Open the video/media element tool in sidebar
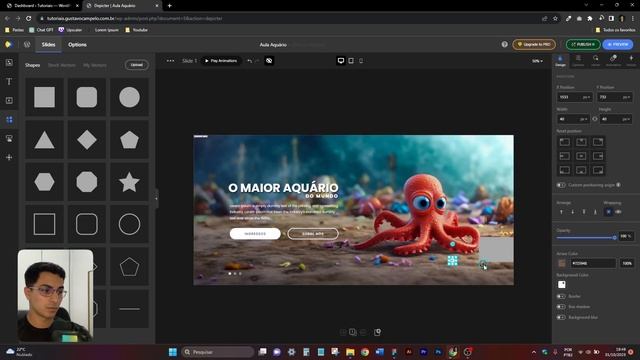 click(x=9, y=100)
